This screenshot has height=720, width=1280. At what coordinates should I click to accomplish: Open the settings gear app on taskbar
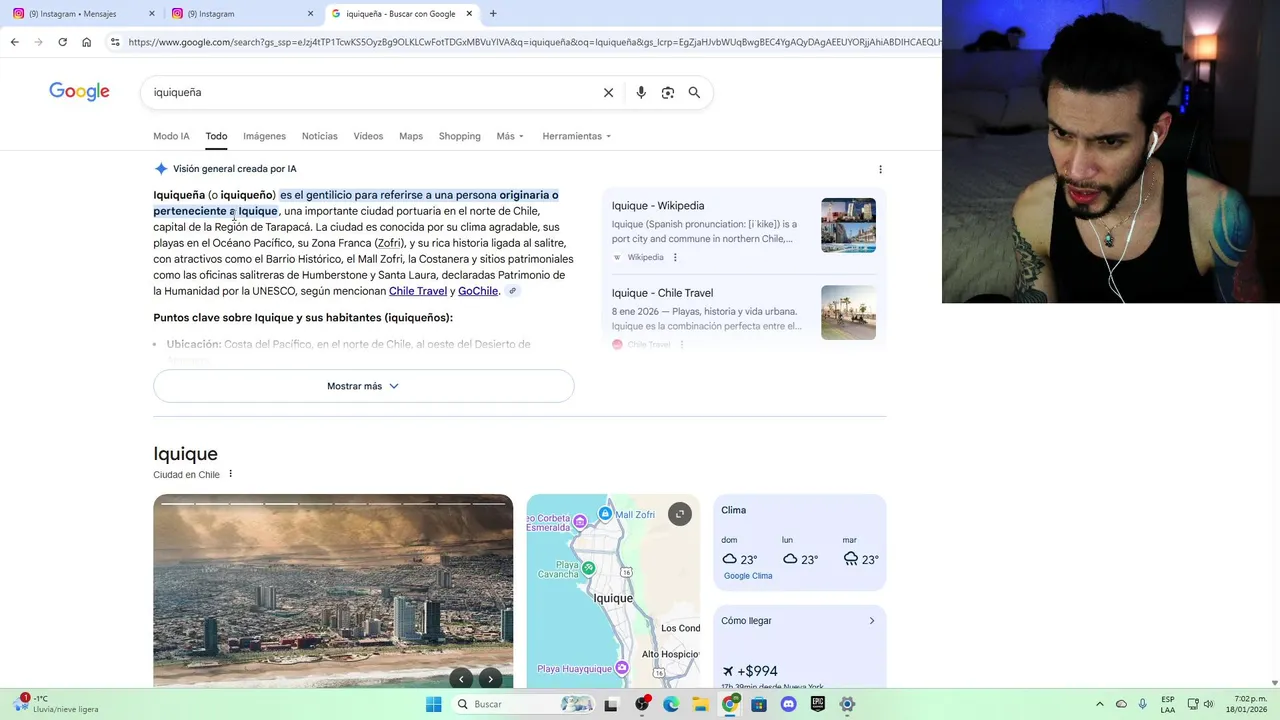click(x=847, y=704)
